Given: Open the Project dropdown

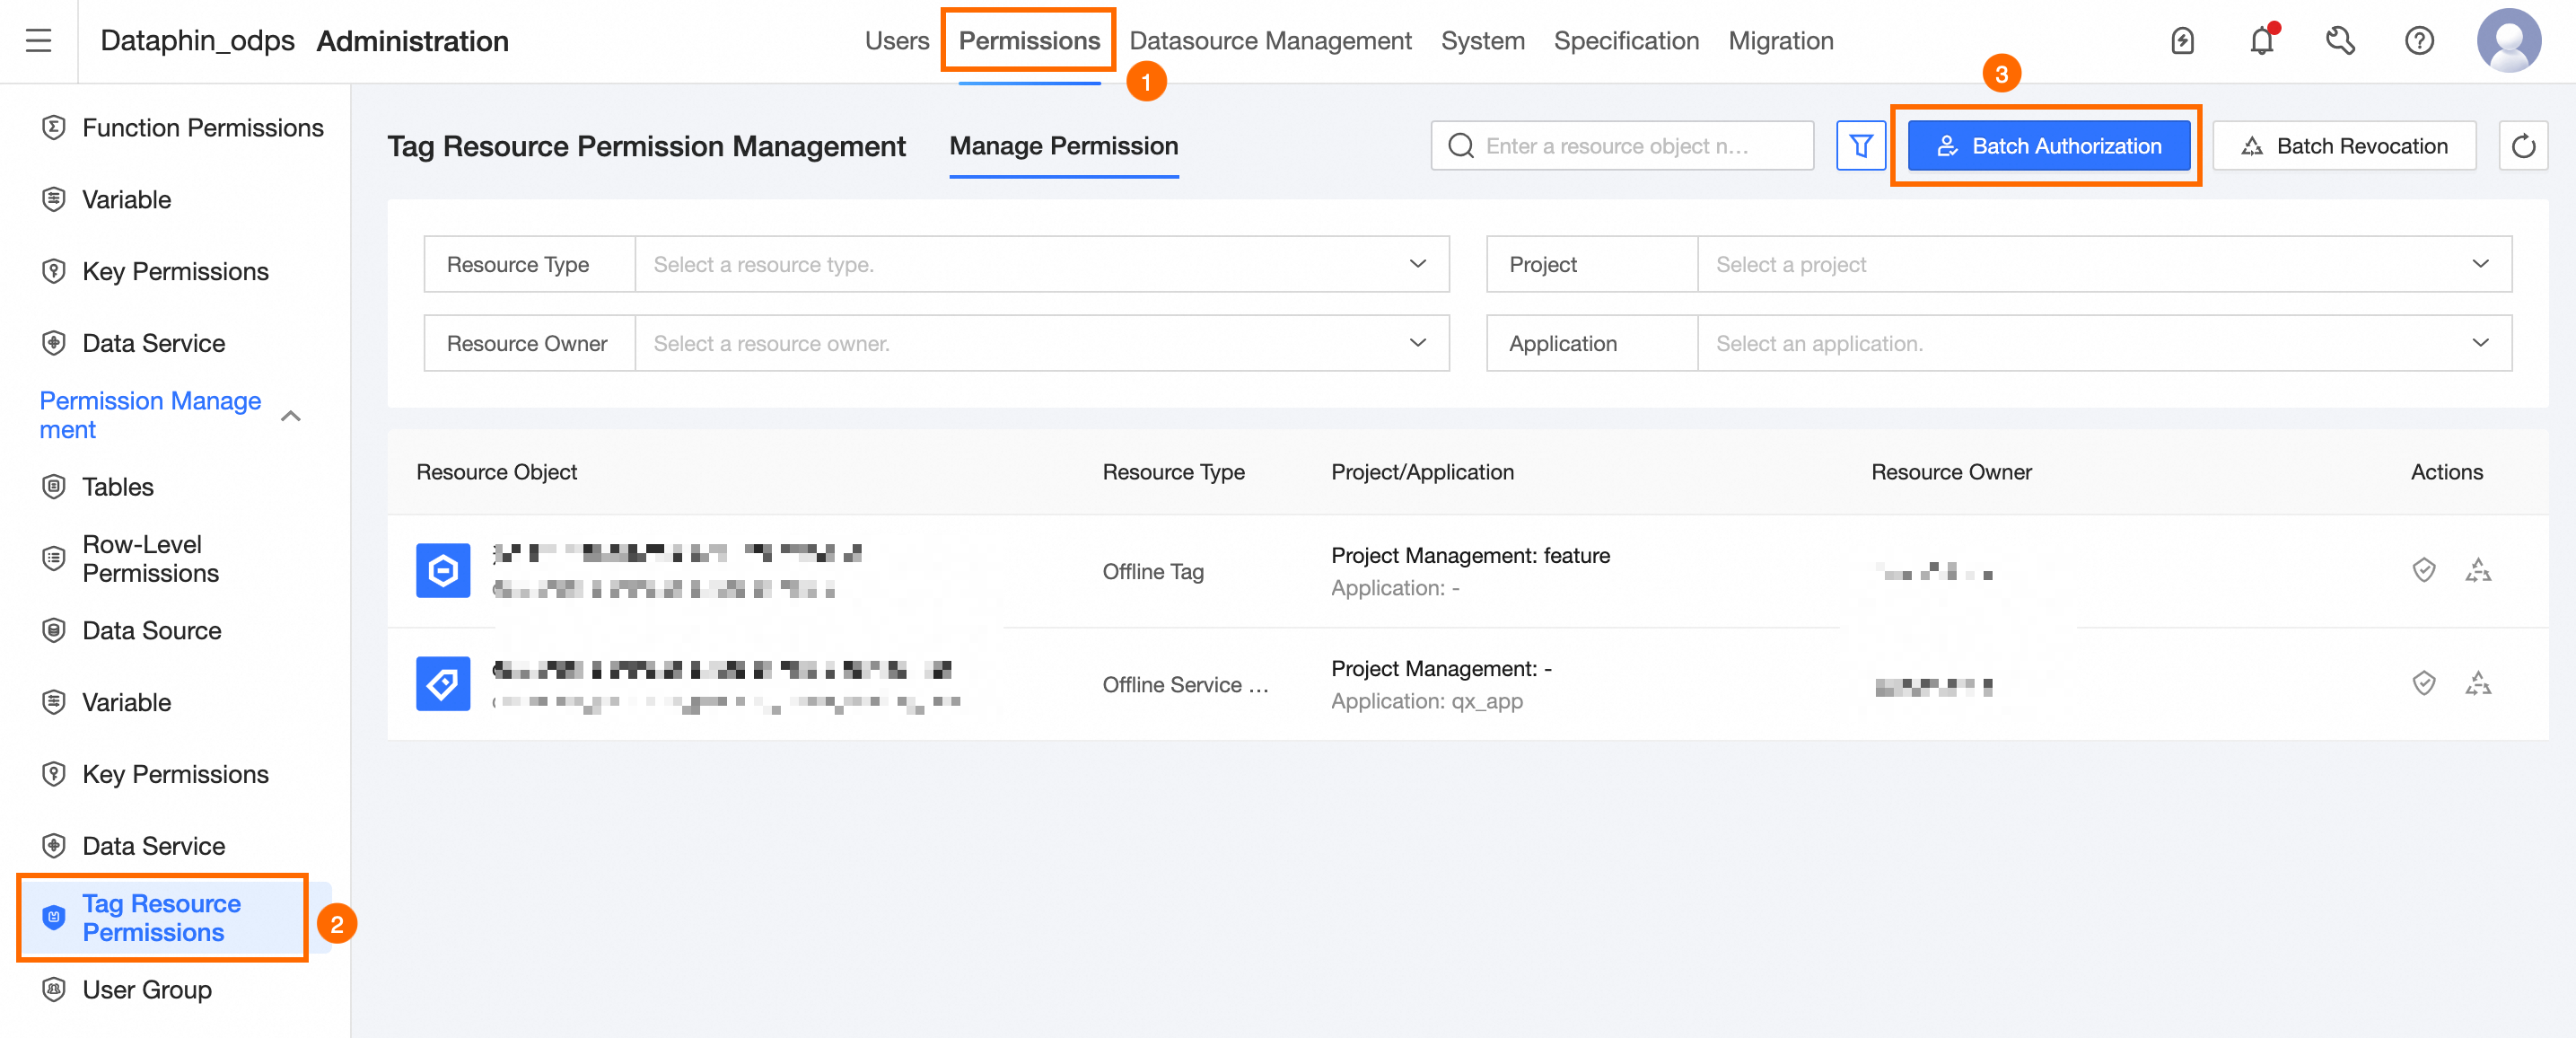Looking at the screenshot, I should [2104, 264].
